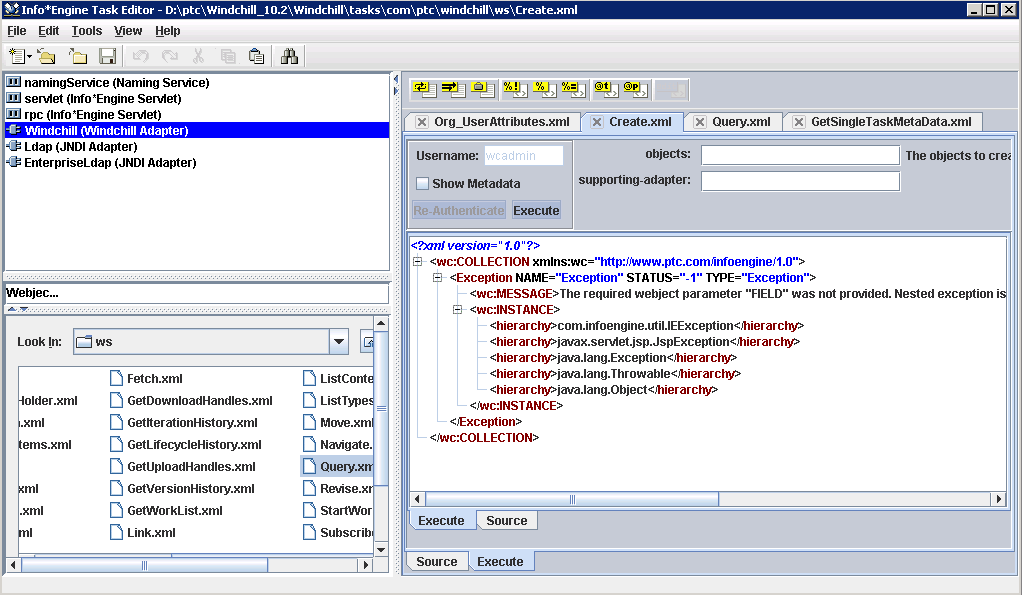The height and width of the screenshot is (595, 1022).
Task: Click the Move.xml file icon
Action: (310, 422)
